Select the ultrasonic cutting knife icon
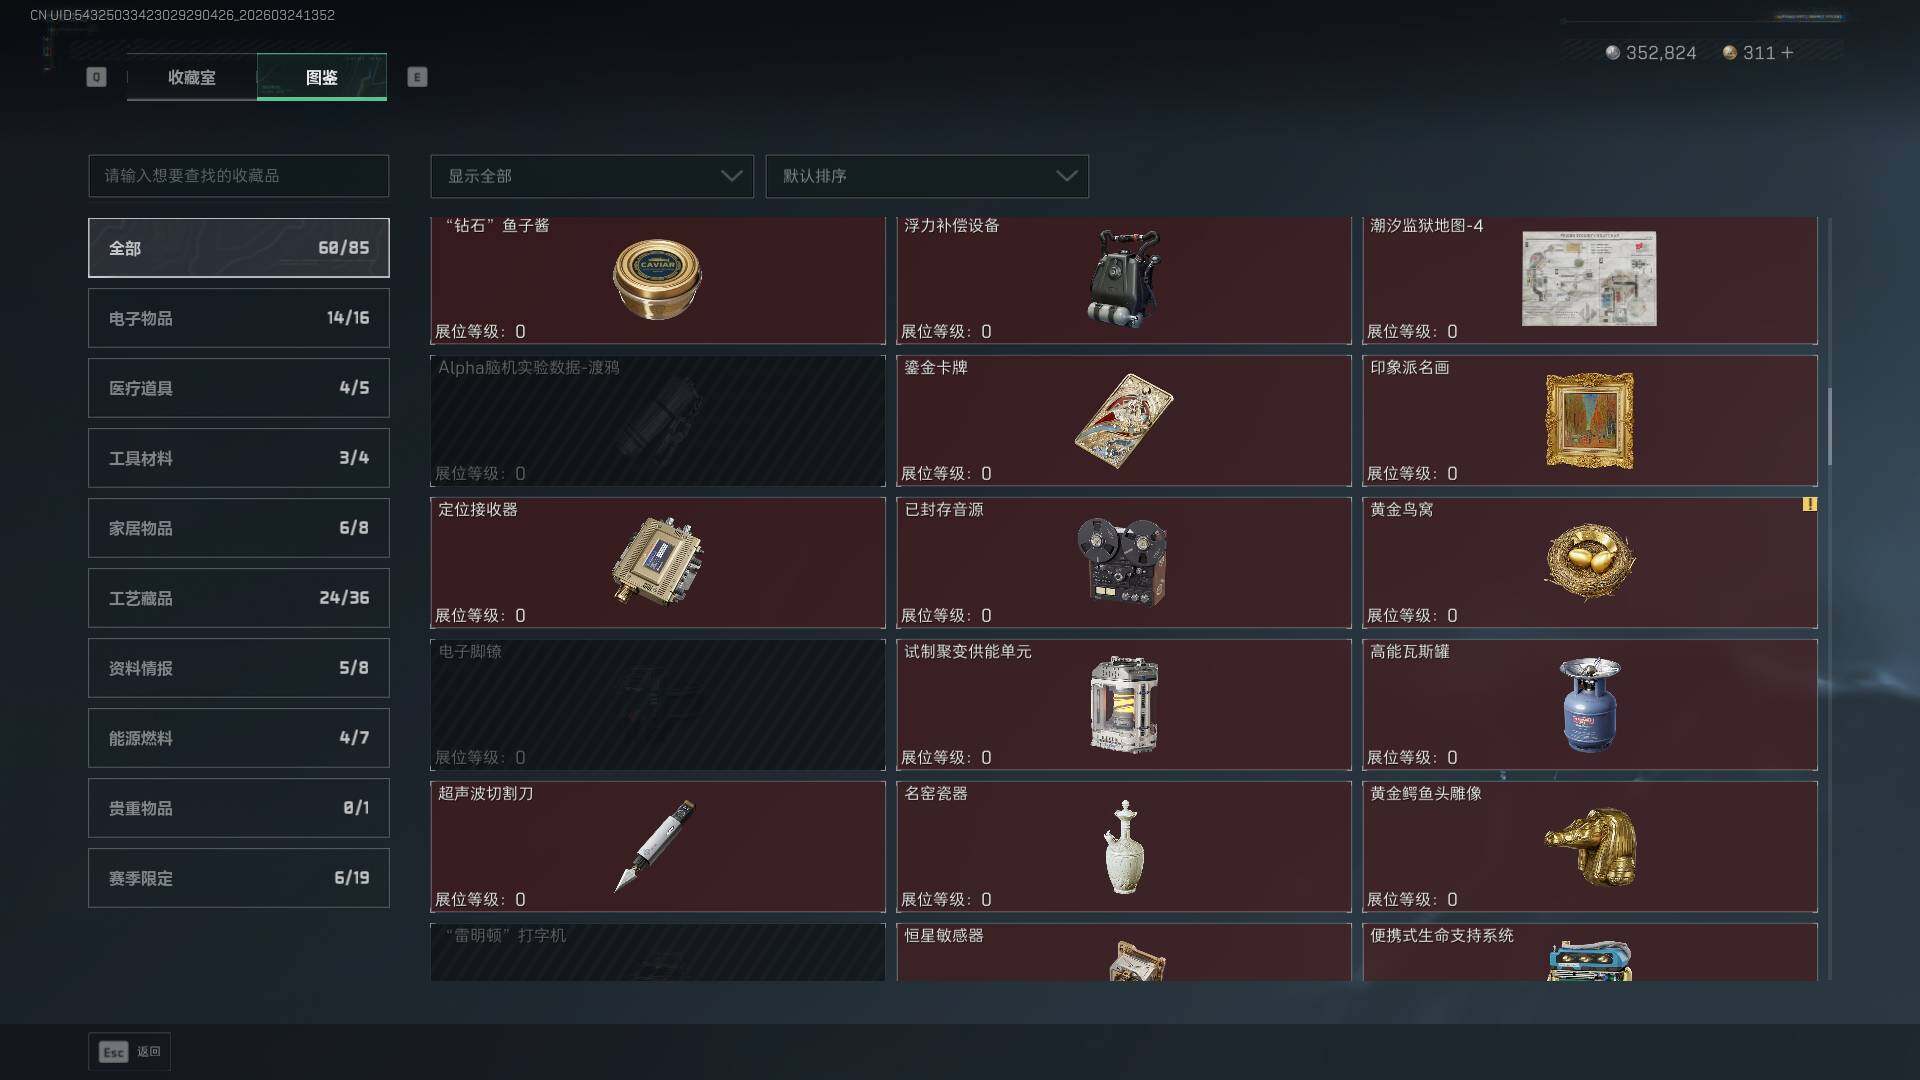 click(x=655, y=846)
